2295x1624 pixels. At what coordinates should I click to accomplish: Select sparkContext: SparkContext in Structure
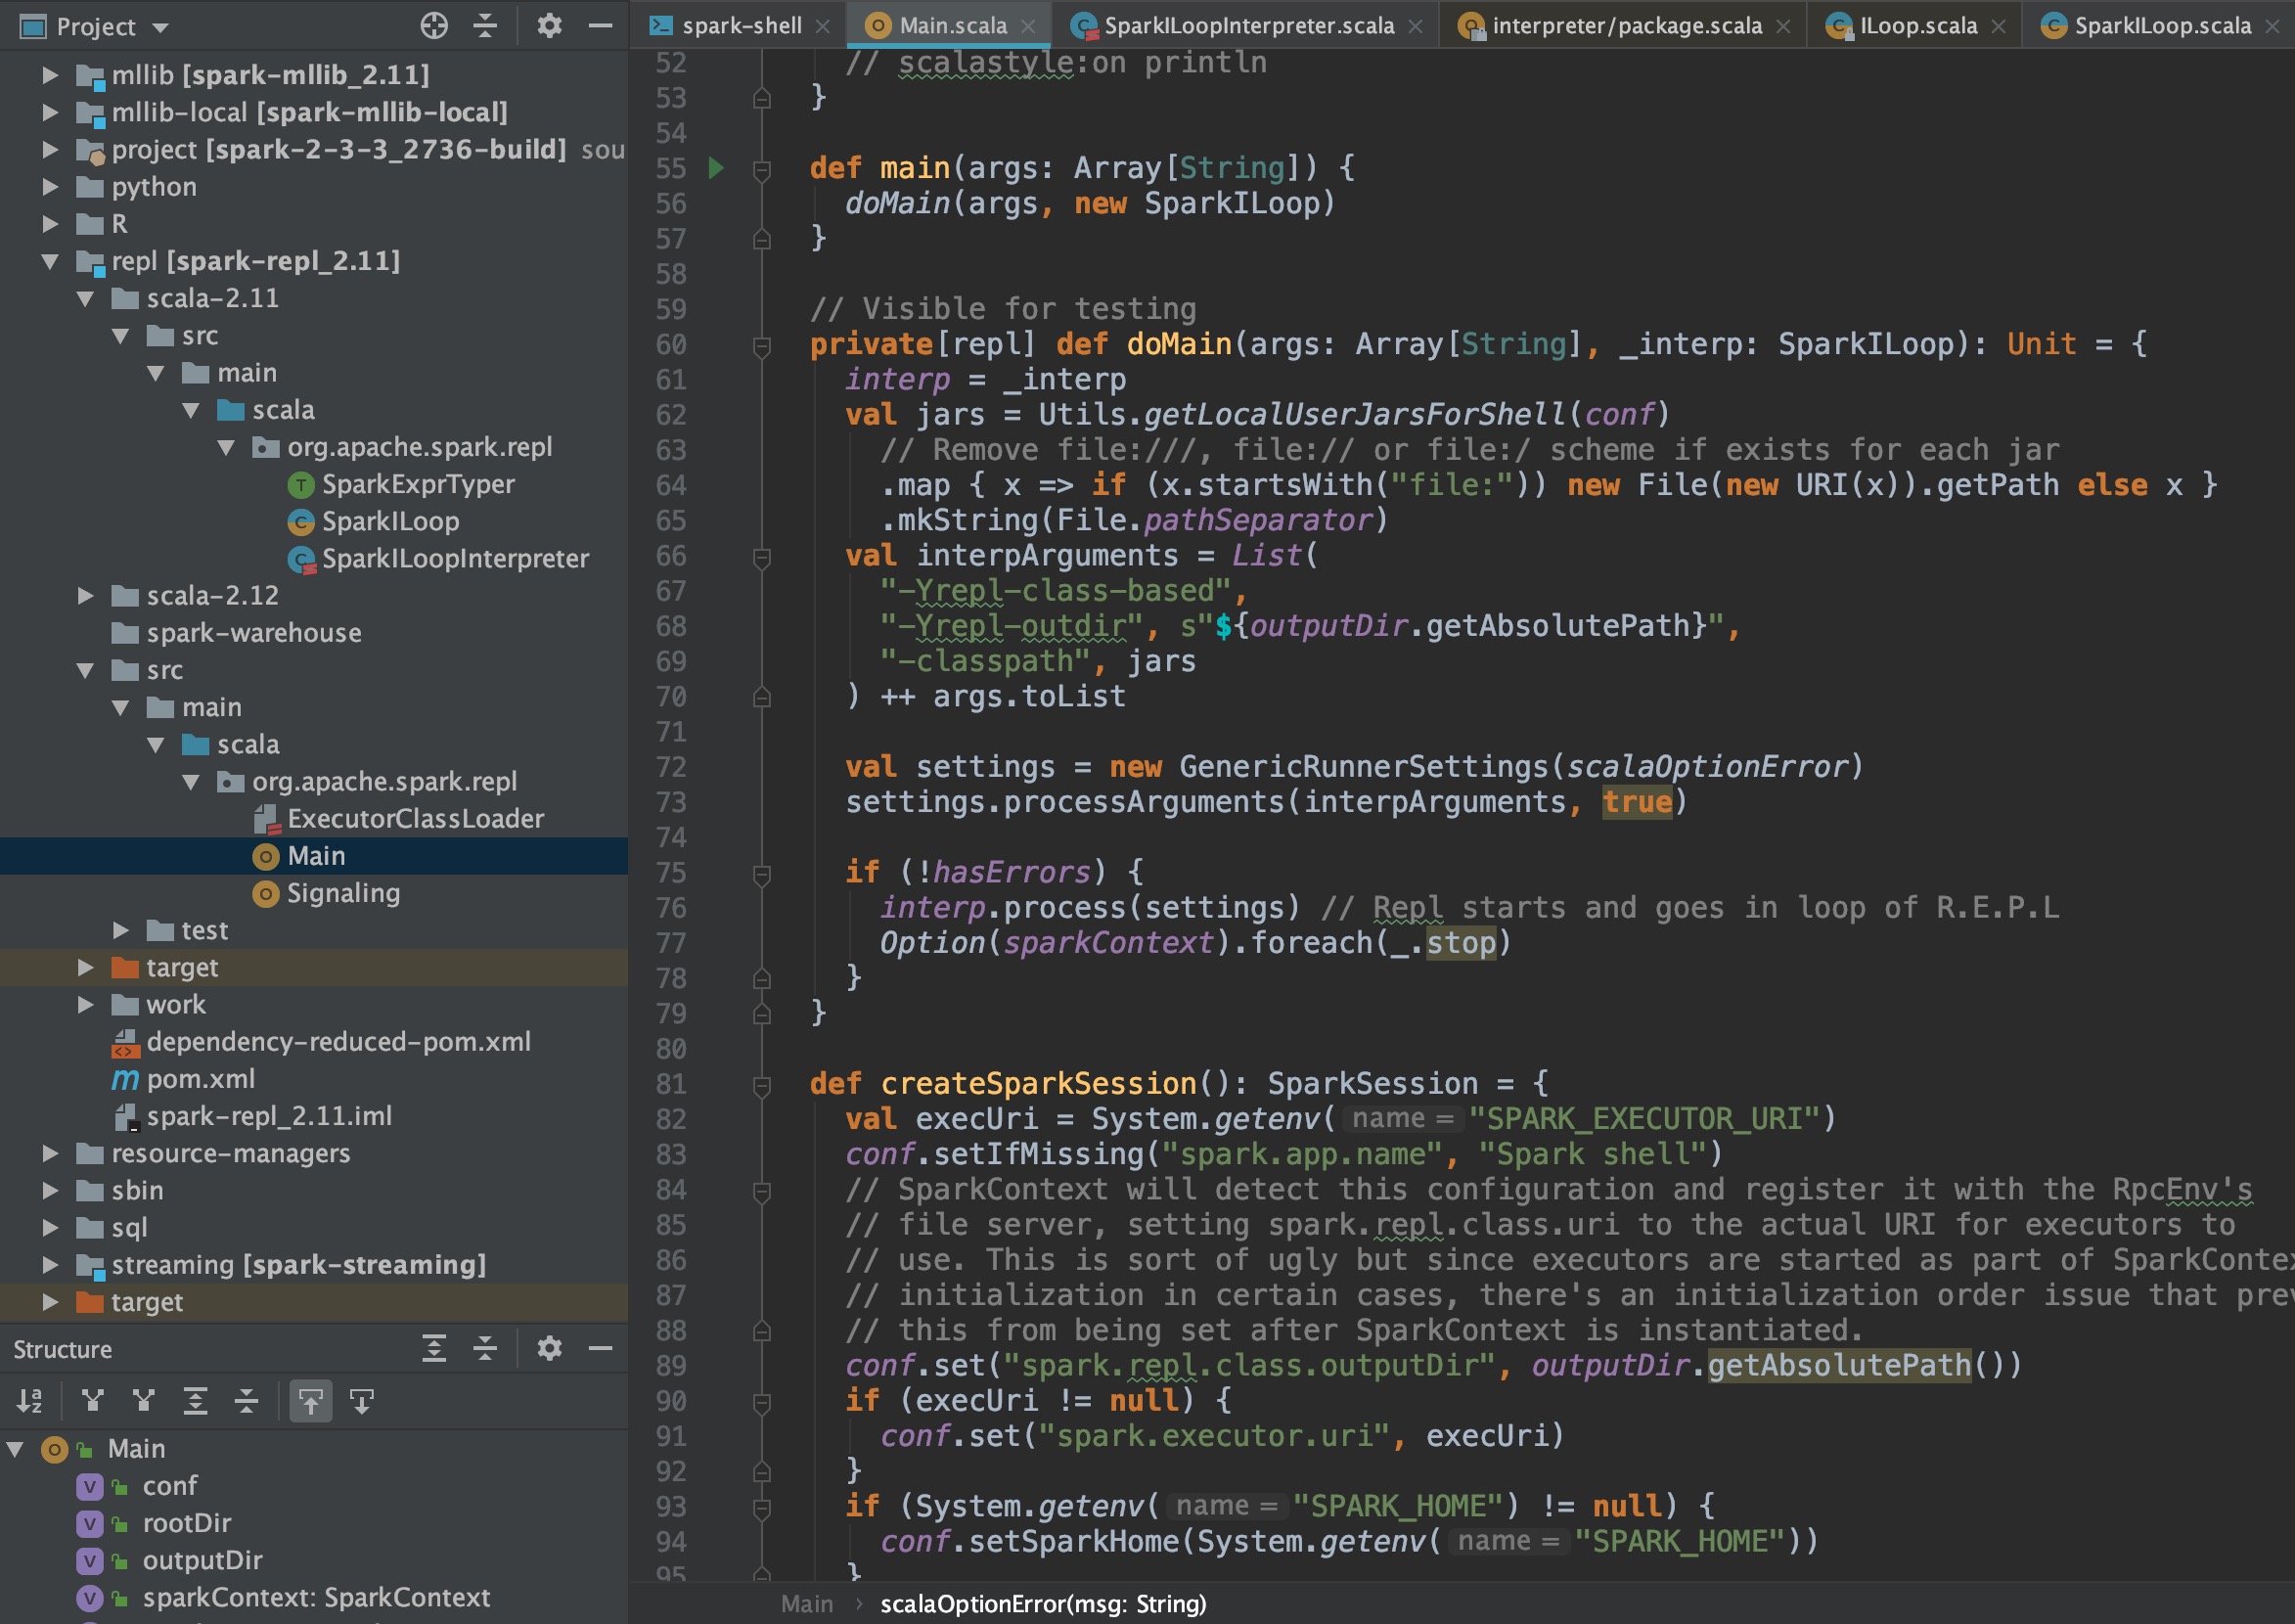tap(316, 1597)
